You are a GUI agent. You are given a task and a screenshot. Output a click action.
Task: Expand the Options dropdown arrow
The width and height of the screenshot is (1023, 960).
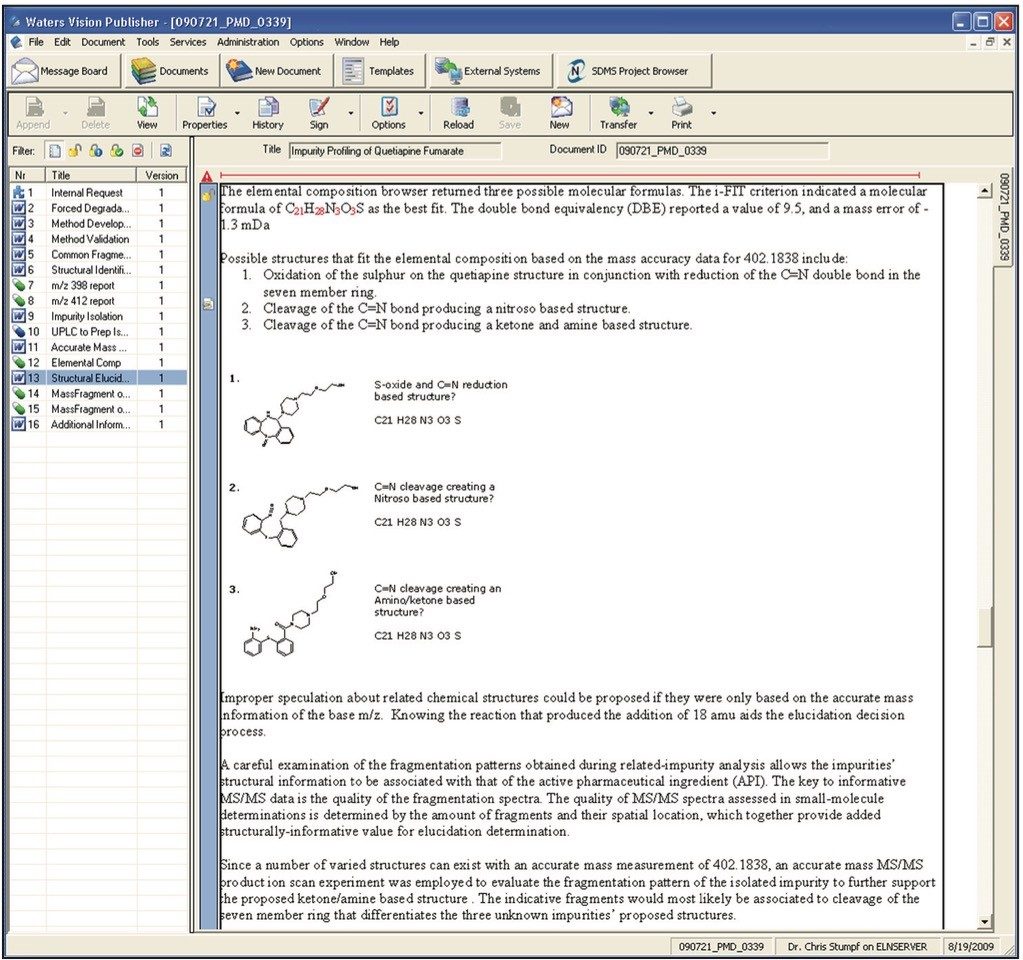(419, 113)
